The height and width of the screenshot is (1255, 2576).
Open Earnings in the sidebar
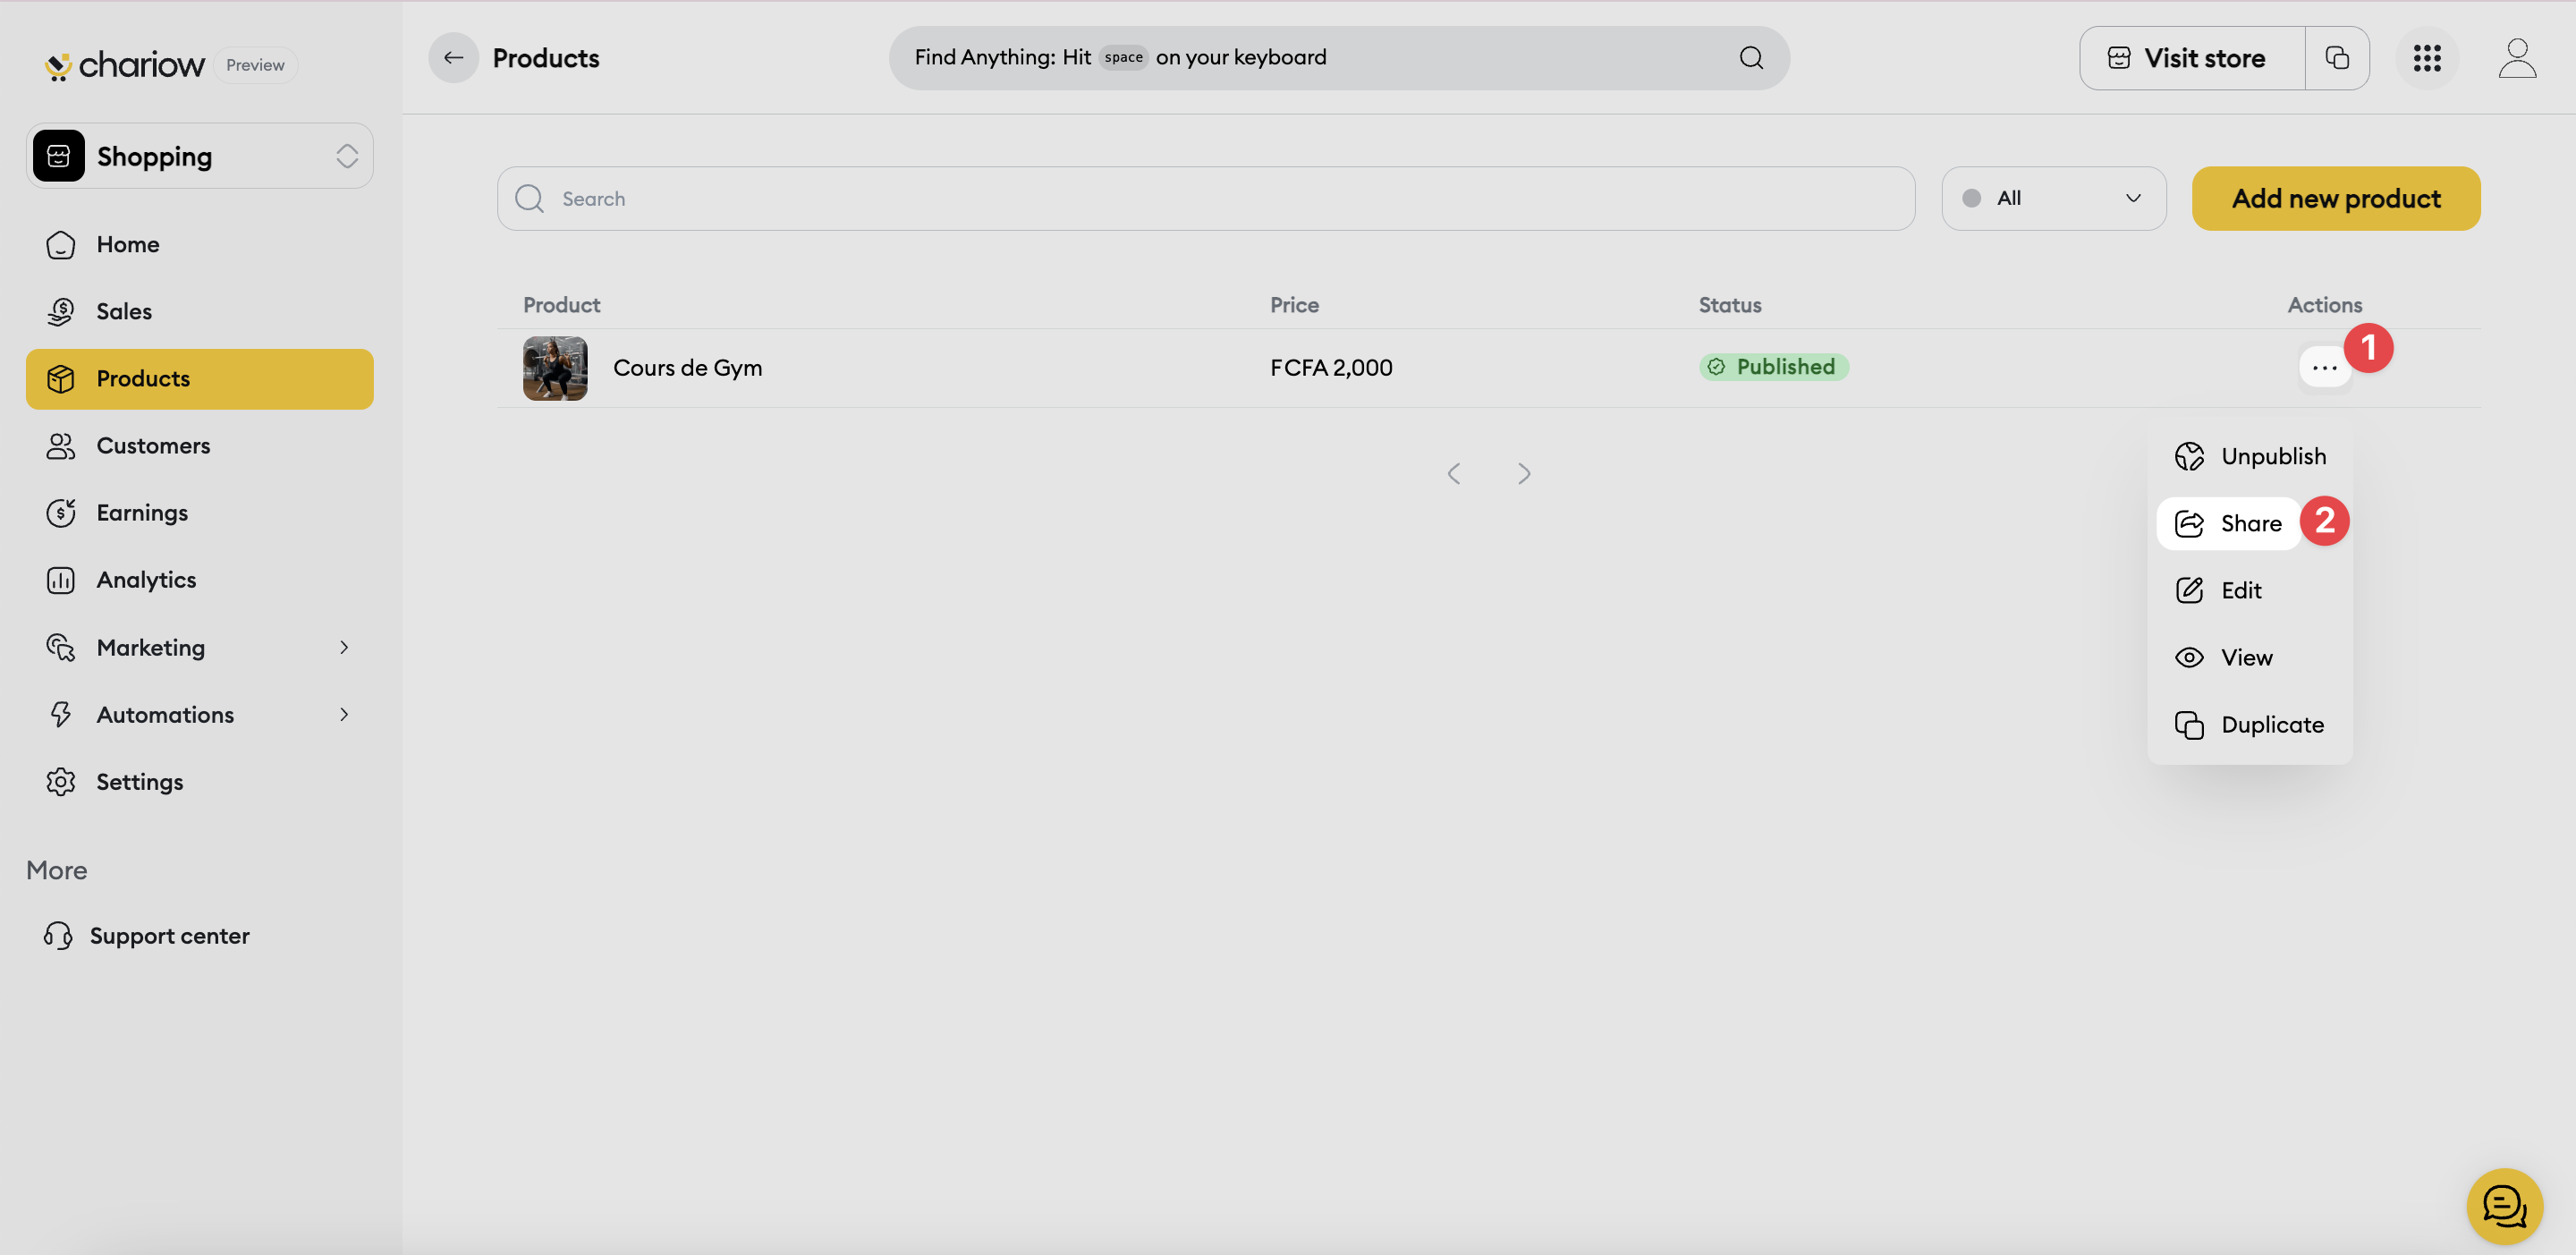tap(200, 513)
